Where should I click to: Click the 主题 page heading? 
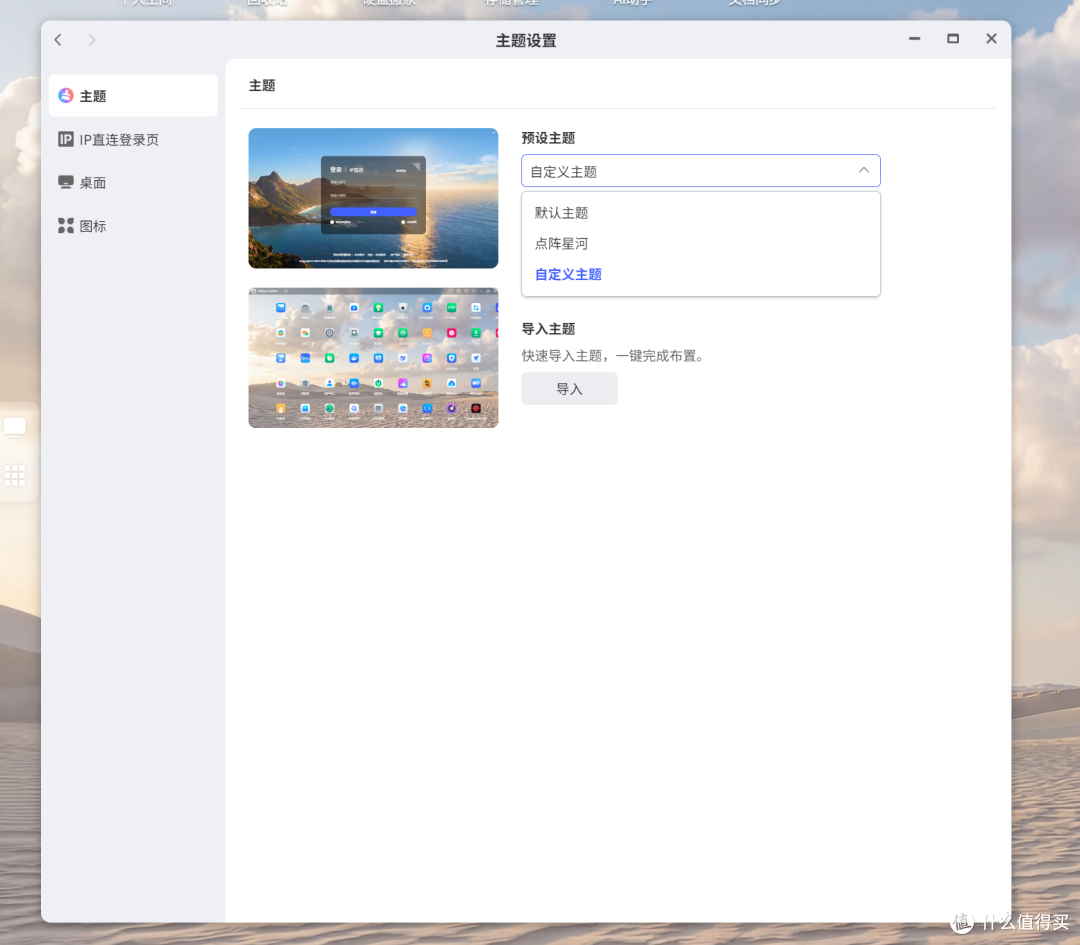pyautogui.click(x=262, y=85)
